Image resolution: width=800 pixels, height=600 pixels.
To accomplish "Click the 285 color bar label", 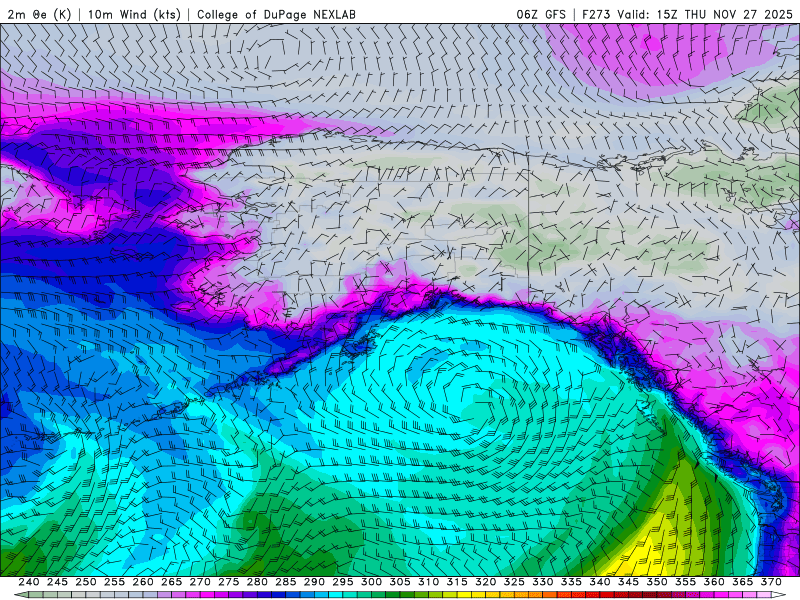I will point(286,582).
